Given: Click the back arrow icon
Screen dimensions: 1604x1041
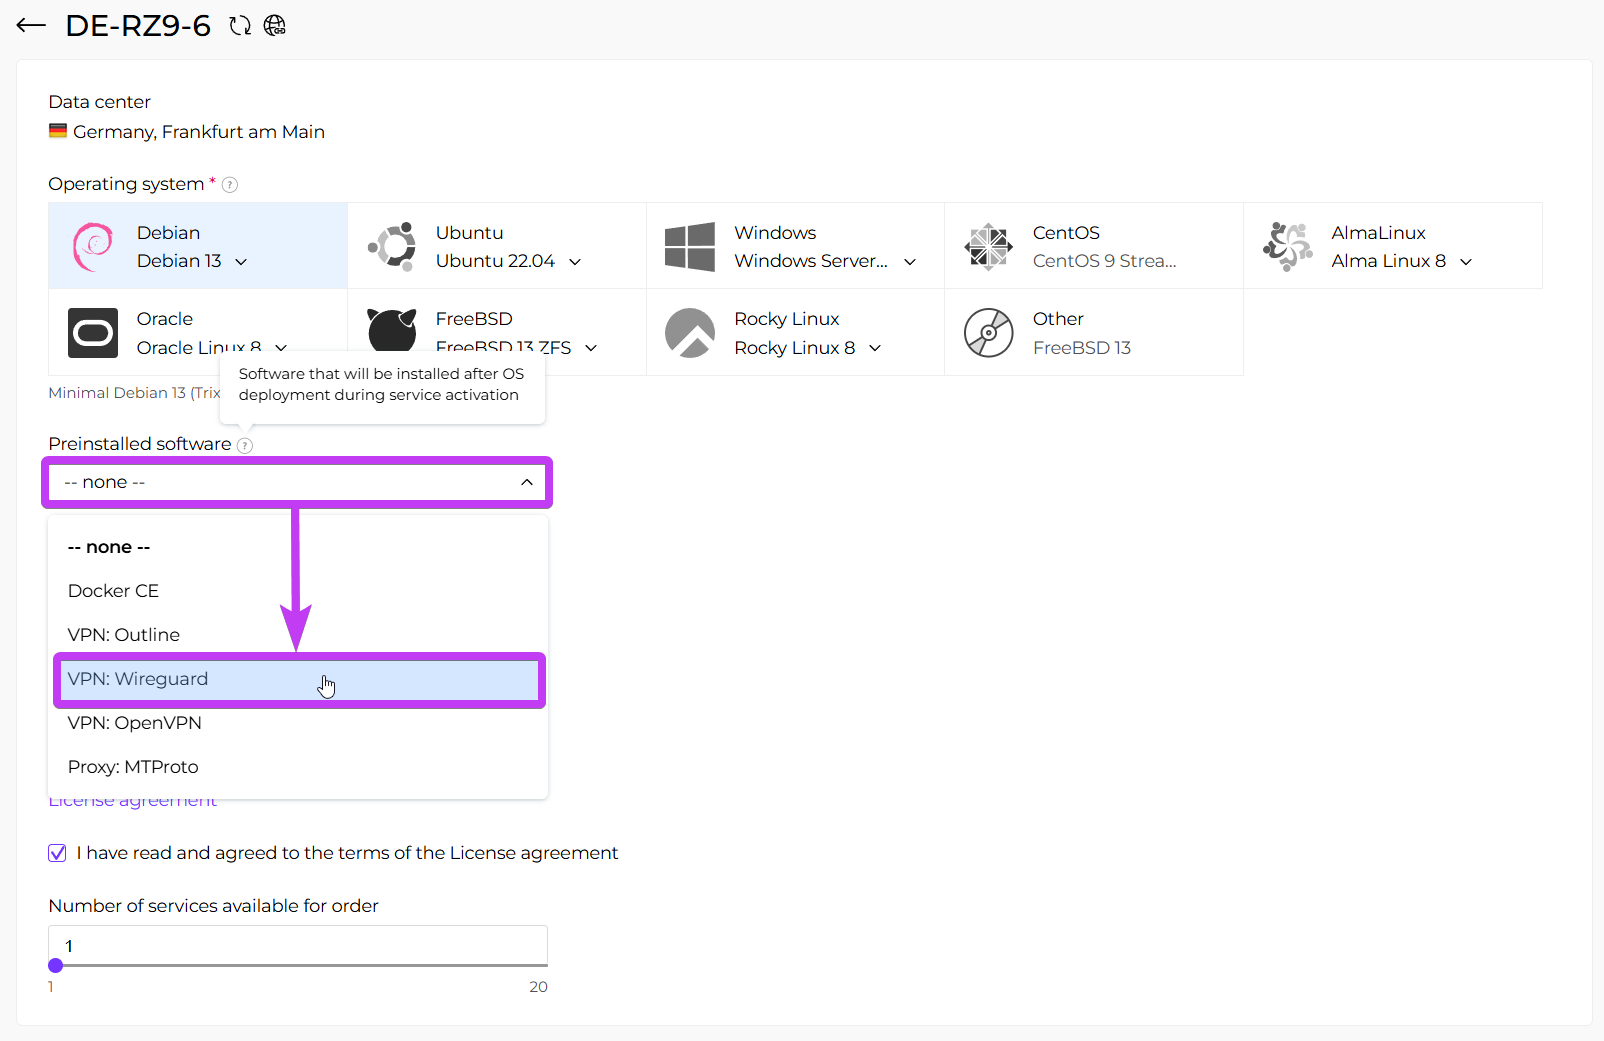Looking at the screenshot, I should coord(31,26).
